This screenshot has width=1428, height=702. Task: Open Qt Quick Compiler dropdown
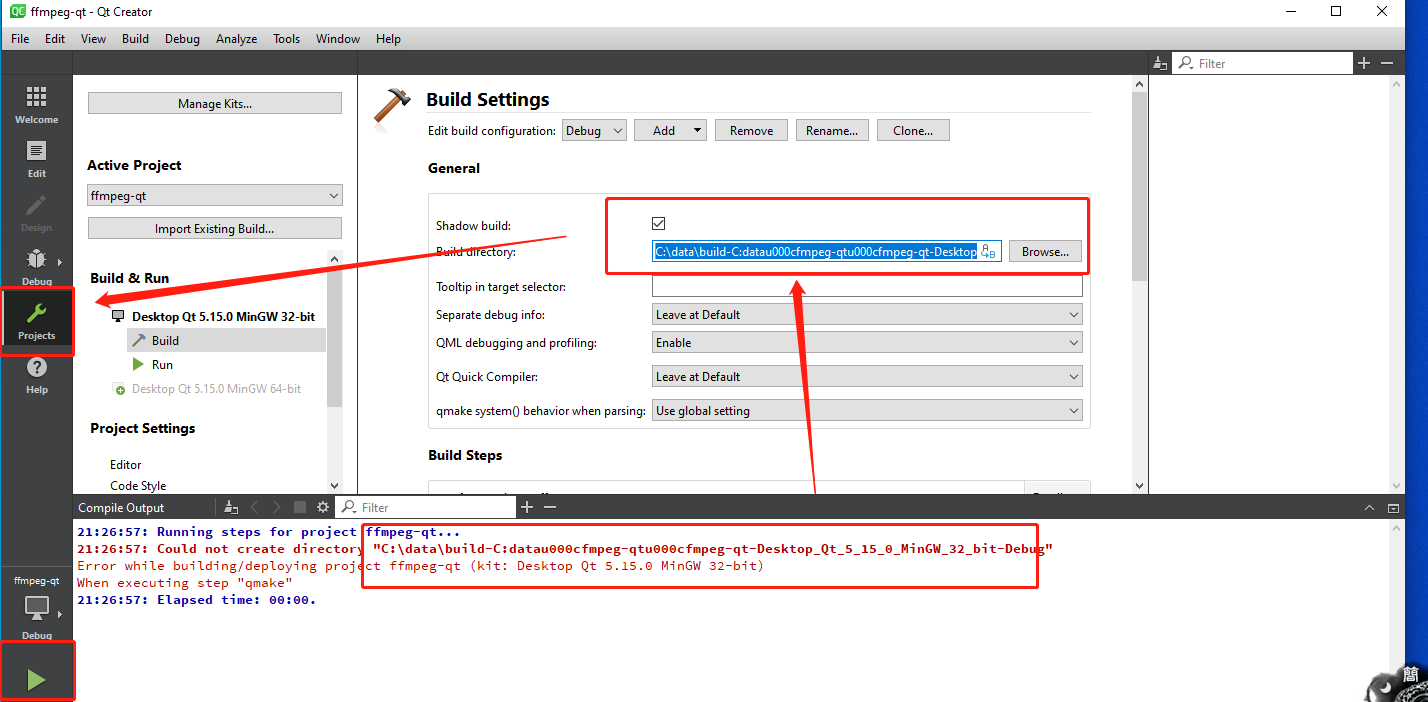tap(867, 377)
